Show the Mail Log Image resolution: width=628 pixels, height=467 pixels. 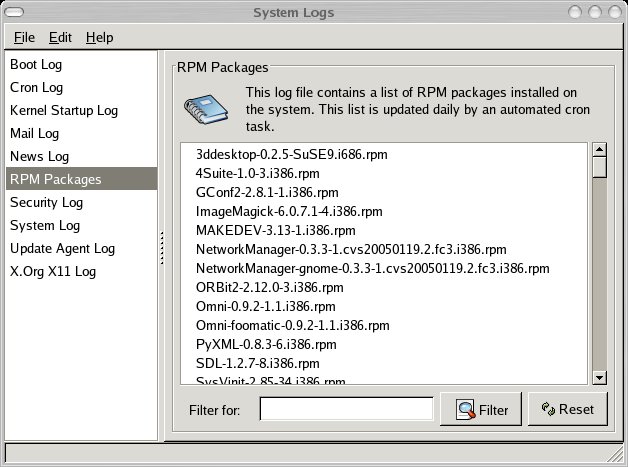(x=34, y=133)
